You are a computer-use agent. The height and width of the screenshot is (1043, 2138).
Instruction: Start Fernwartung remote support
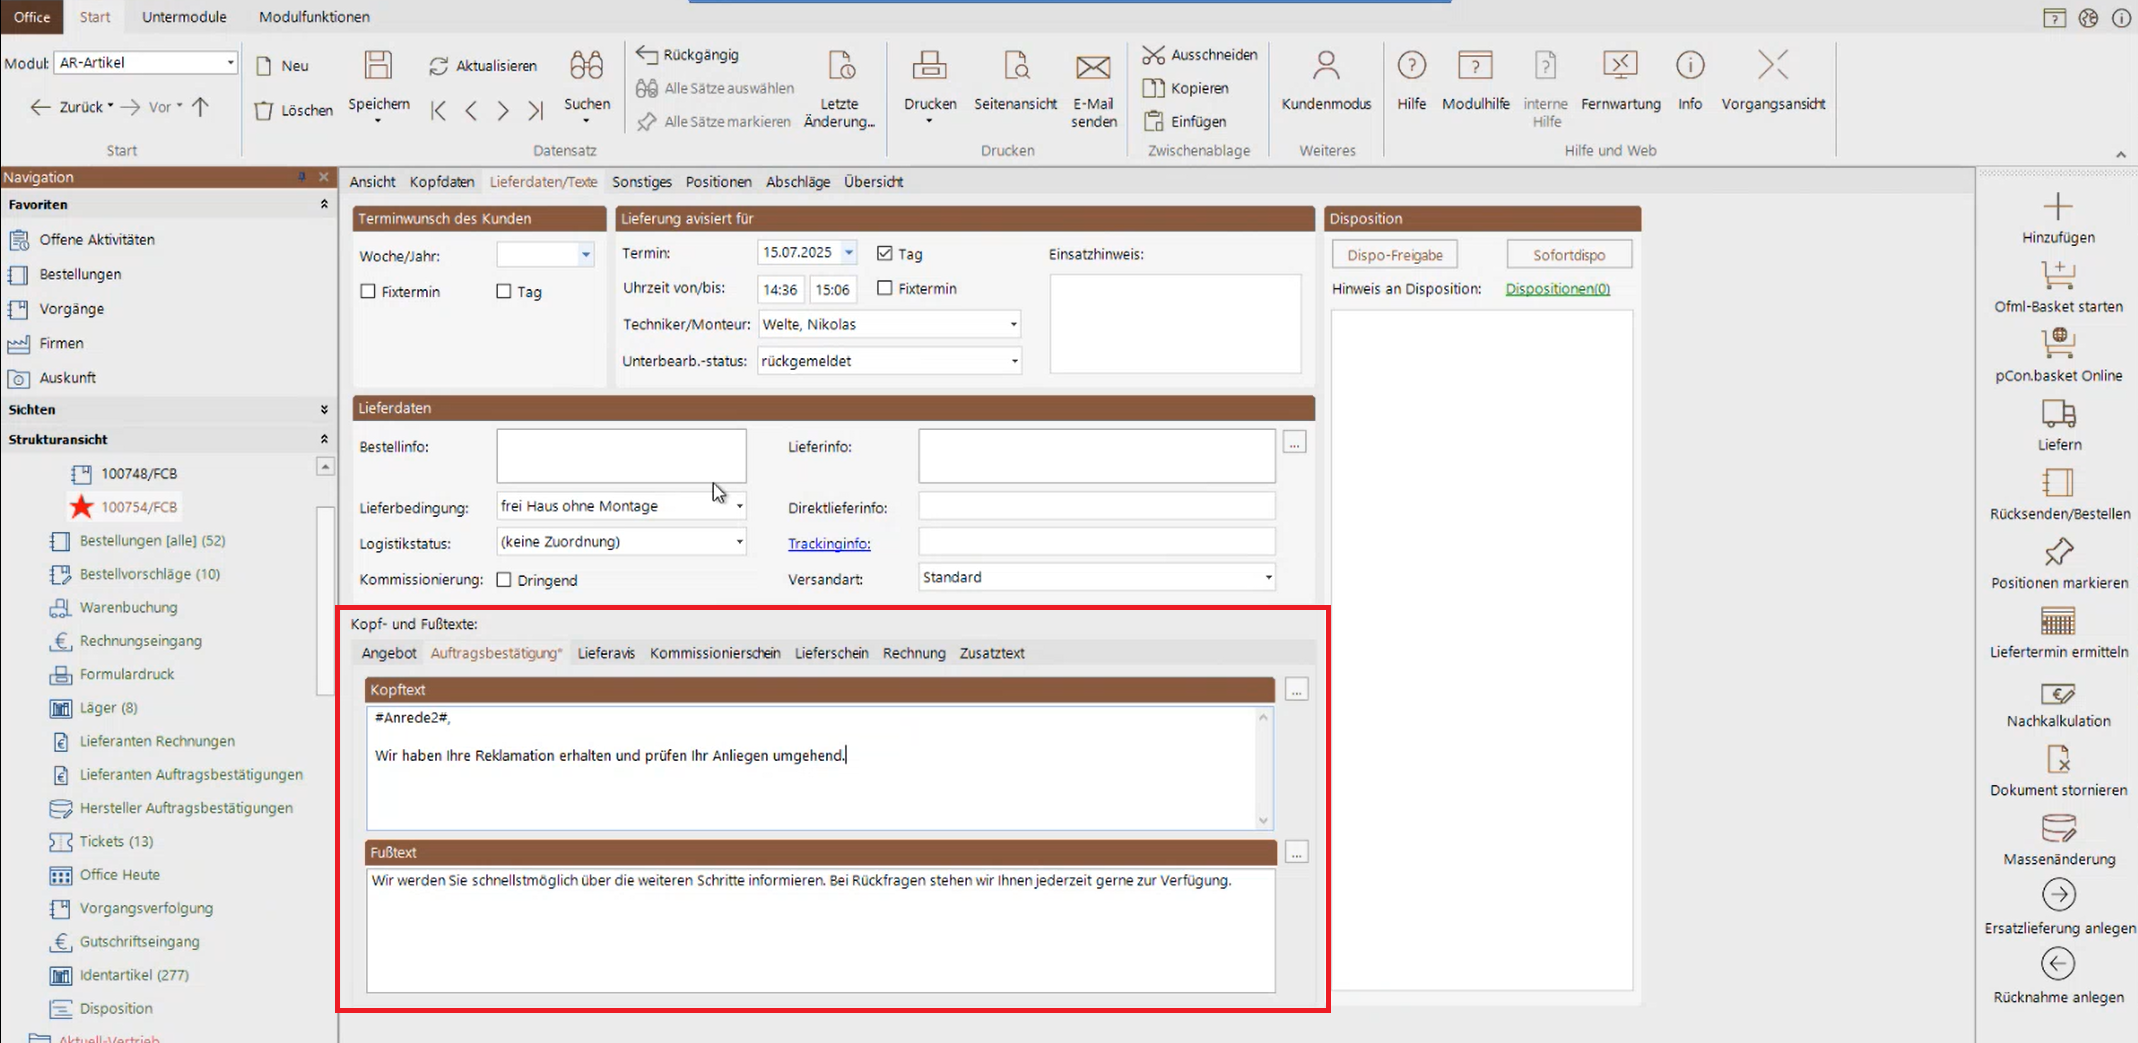click(x=1620, y=66)
